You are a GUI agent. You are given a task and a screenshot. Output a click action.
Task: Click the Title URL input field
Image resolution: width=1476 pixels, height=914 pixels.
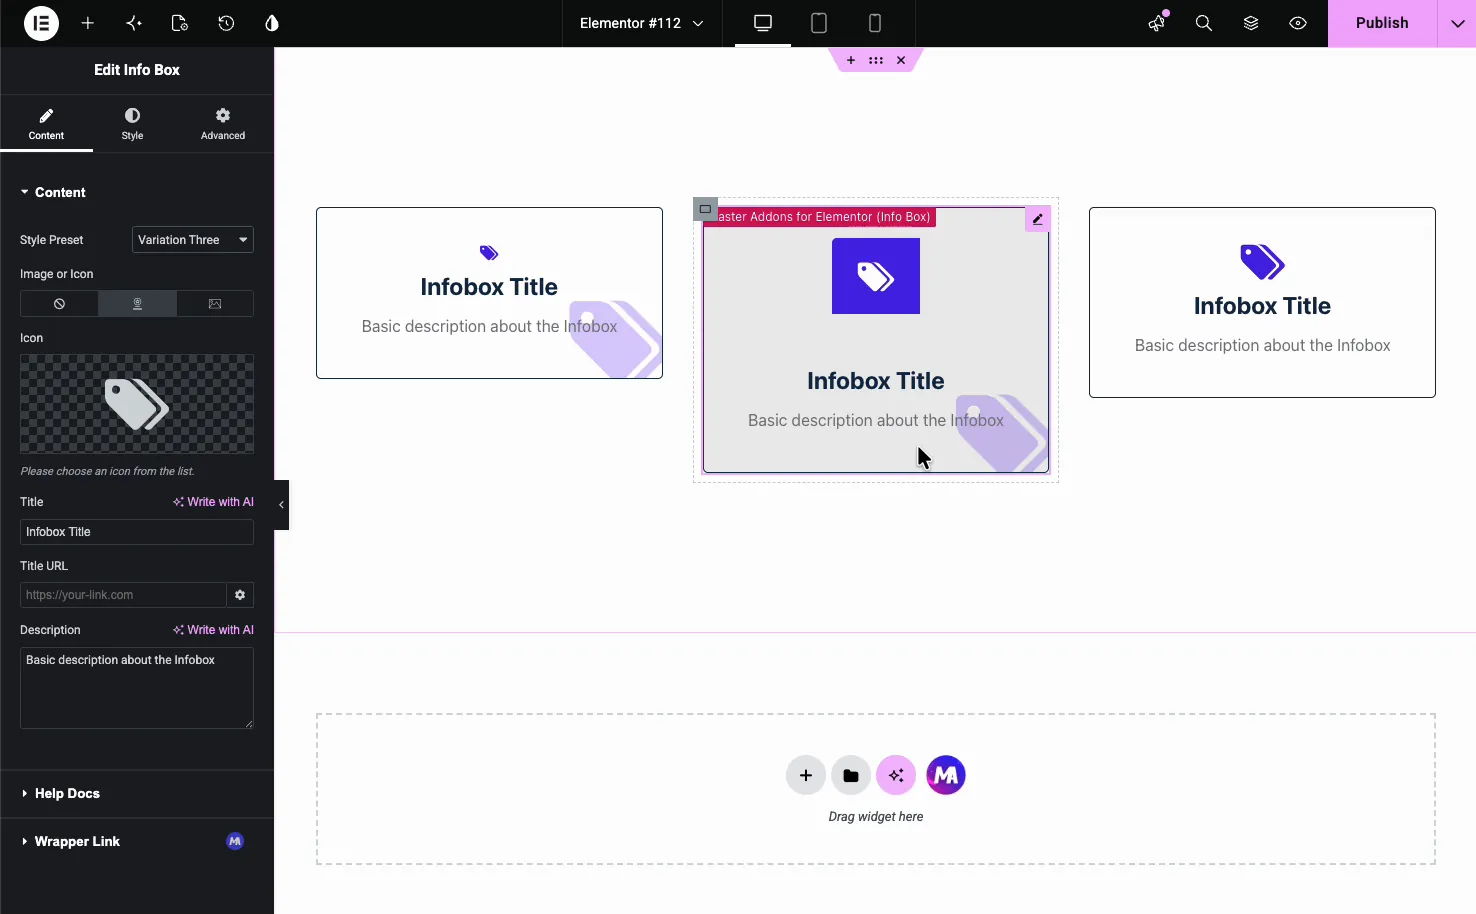(123, 595)
